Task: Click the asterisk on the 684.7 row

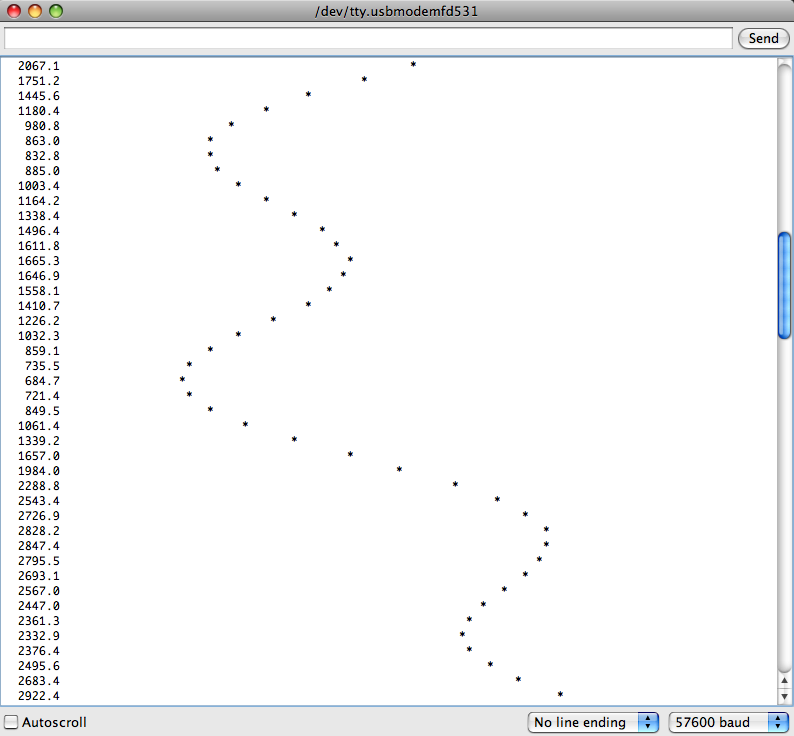Action: click(x=182, y=379)
